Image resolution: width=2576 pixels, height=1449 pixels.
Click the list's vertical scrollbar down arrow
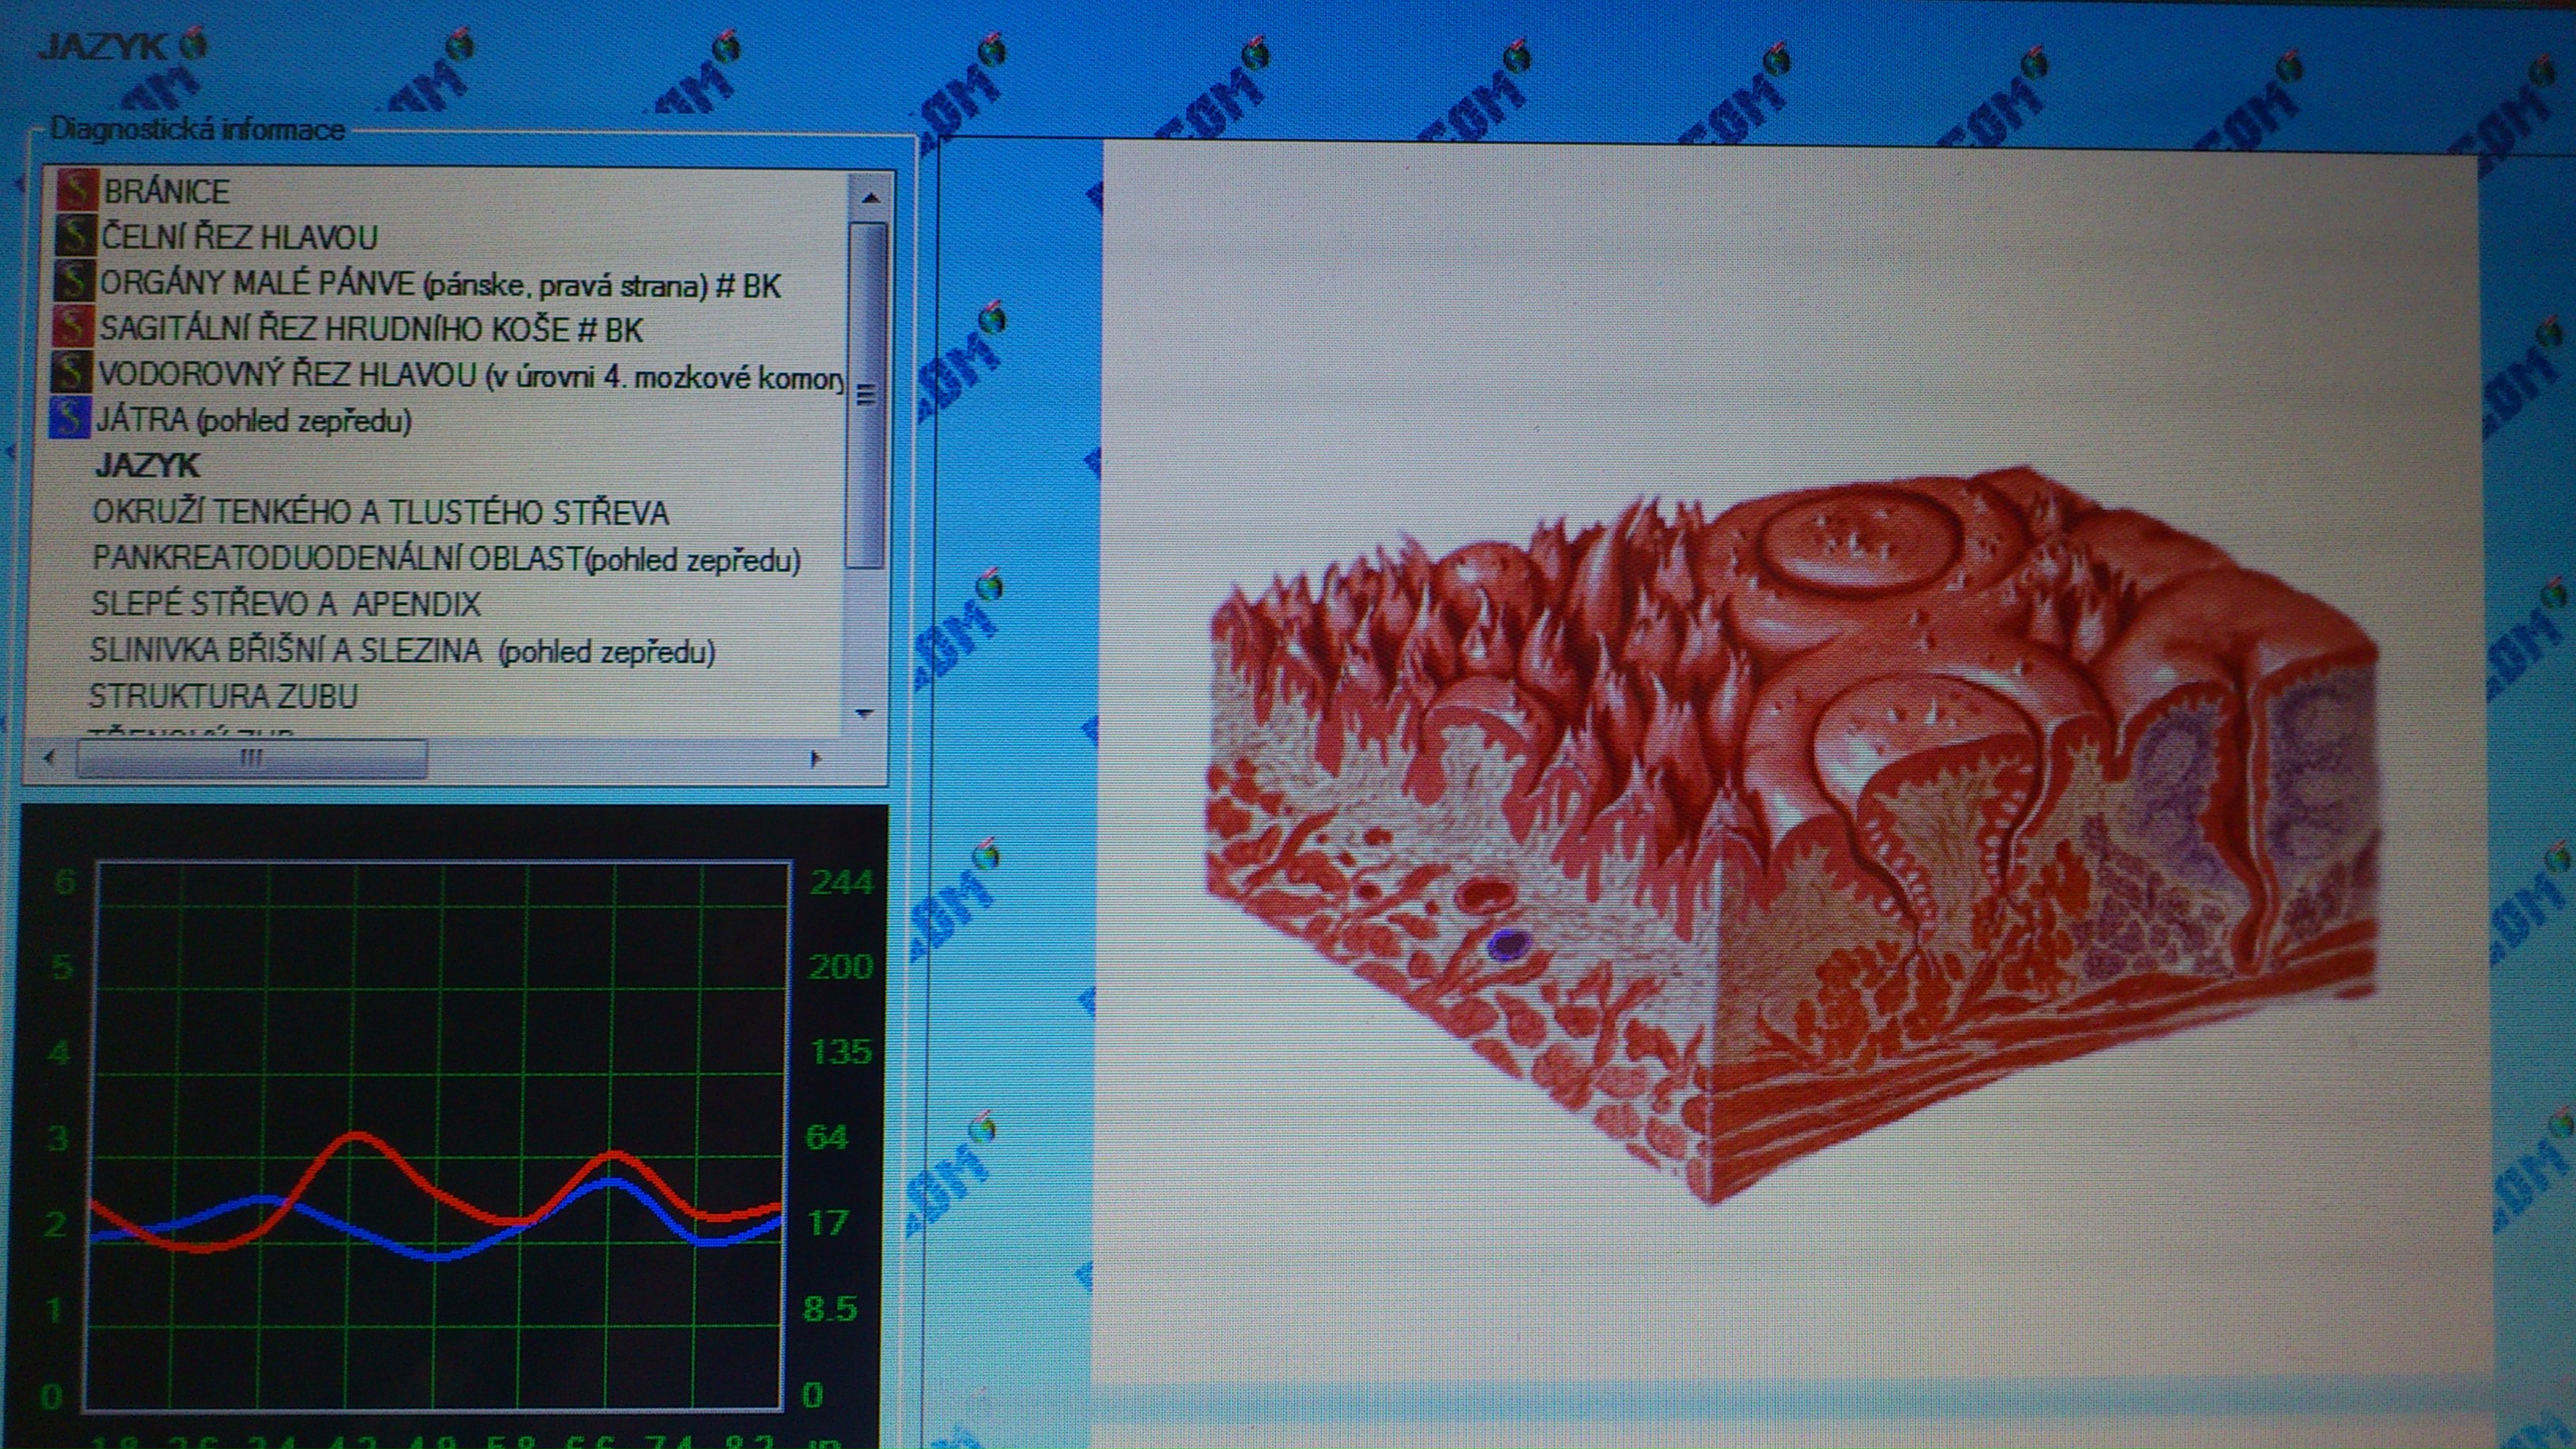(865, 713)
